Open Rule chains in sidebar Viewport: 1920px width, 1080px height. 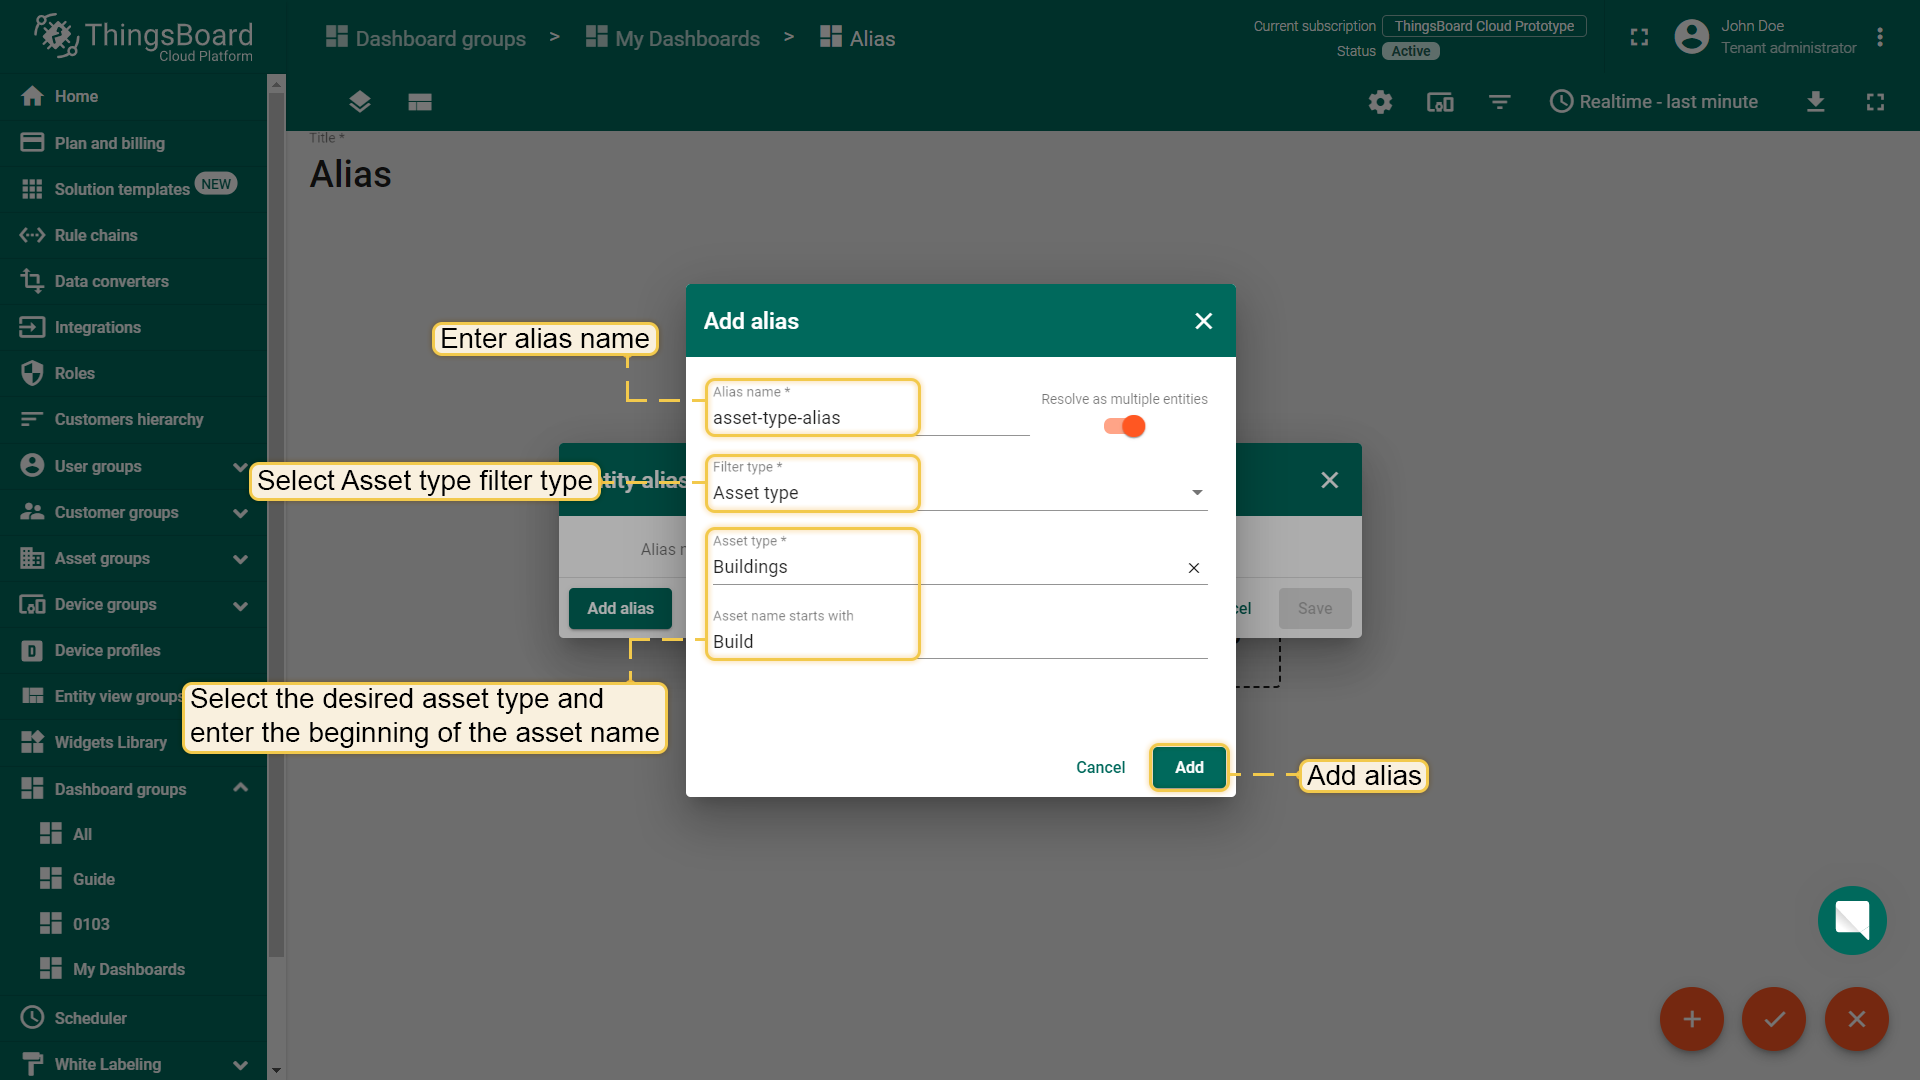(96, 235)
